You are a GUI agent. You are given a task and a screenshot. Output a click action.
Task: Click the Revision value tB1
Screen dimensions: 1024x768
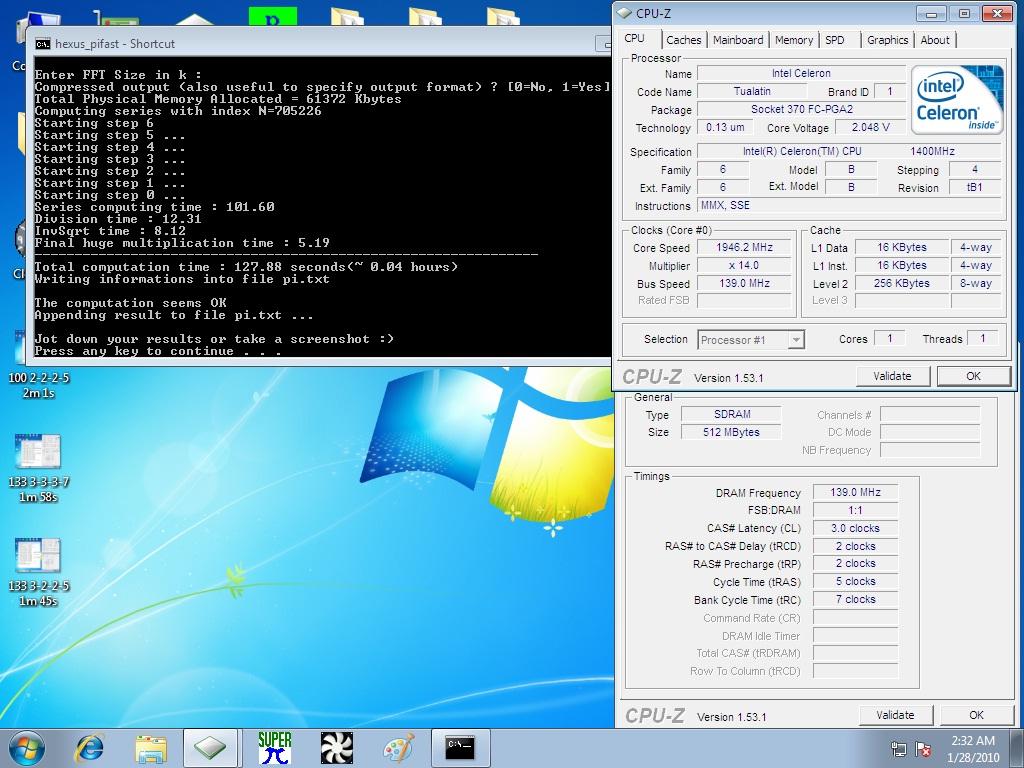pos(974,187)
